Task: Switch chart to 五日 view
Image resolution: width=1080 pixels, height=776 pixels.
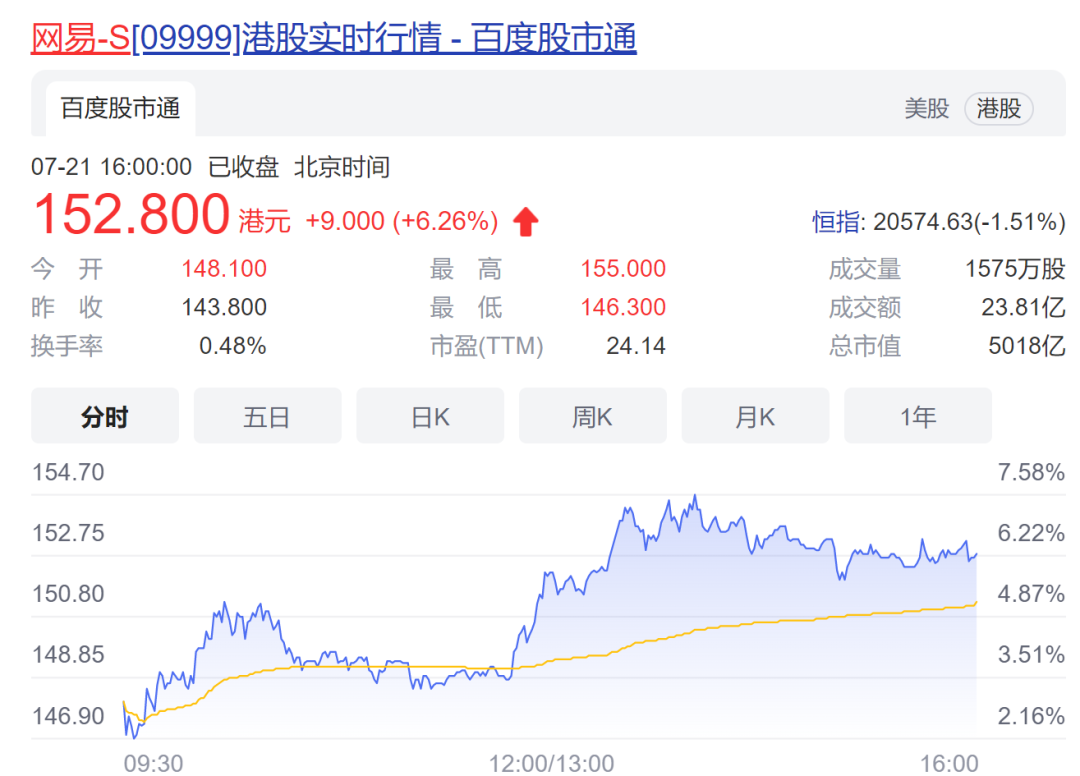Action: (x=267, y=416)
